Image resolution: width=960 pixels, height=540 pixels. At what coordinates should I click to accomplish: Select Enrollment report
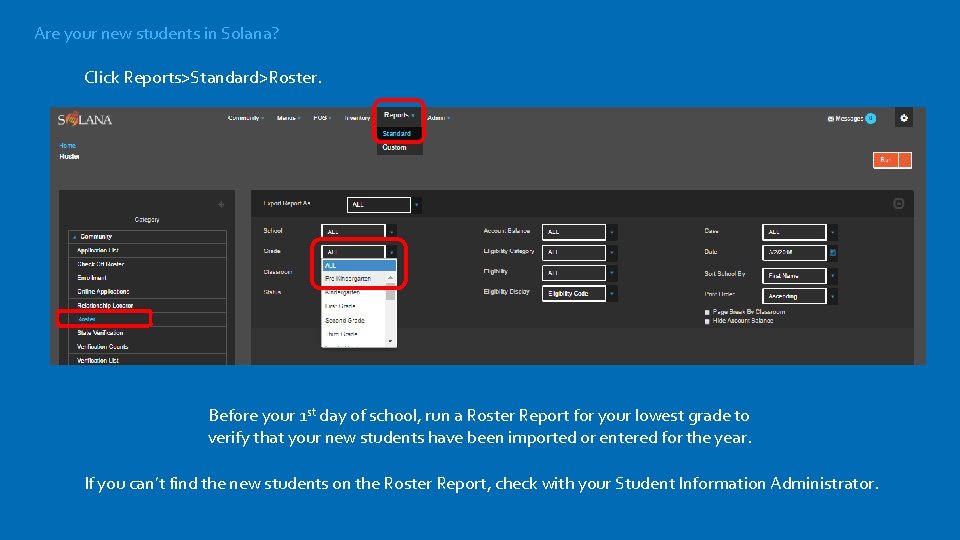point(147,278)
